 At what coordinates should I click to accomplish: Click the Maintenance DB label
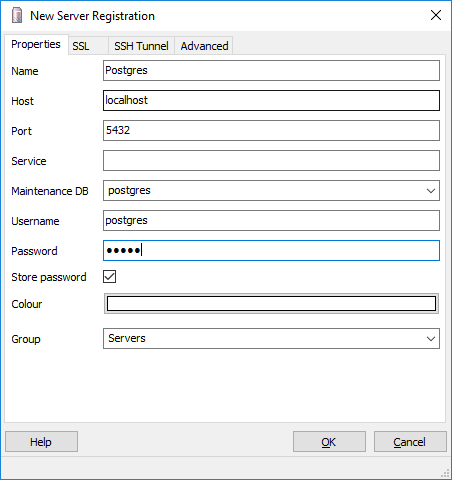click(50, 191)
